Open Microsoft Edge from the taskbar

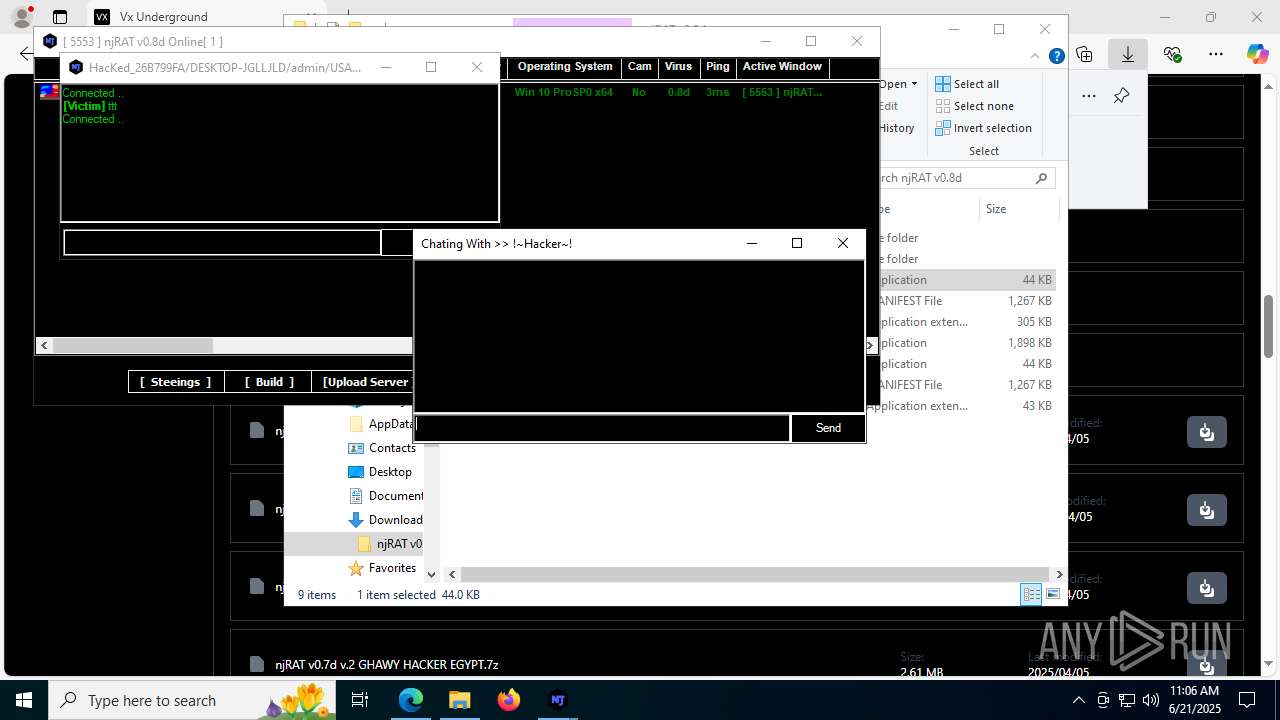pos(411,700)
